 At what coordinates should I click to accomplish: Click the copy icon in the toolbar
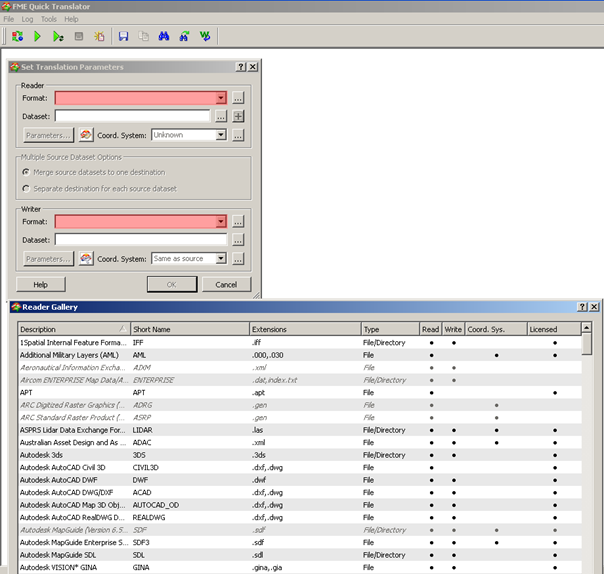pyautogui.click(x=144, y=37)
